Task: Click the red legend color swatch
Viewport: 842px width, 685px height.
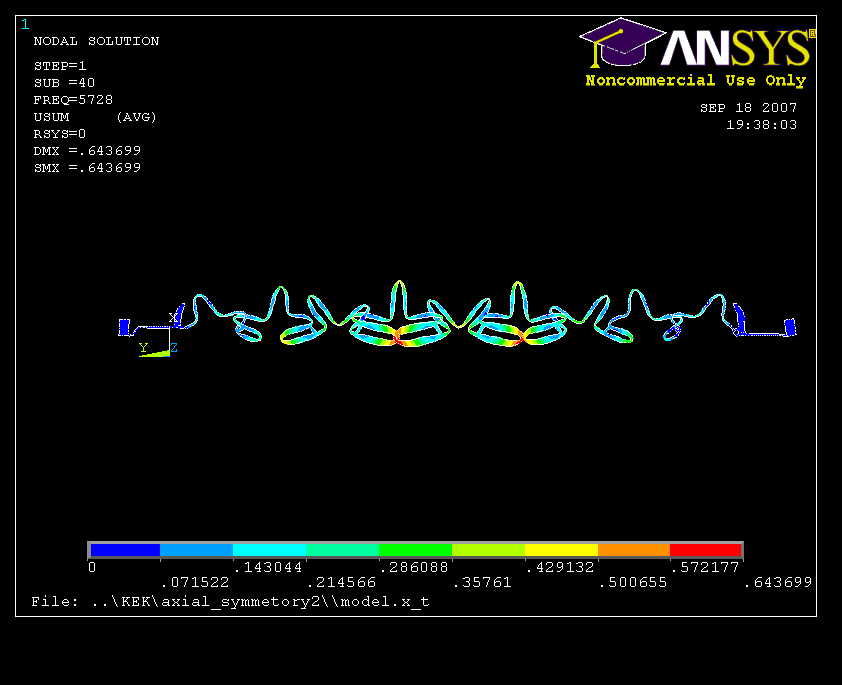Action: 706,550
